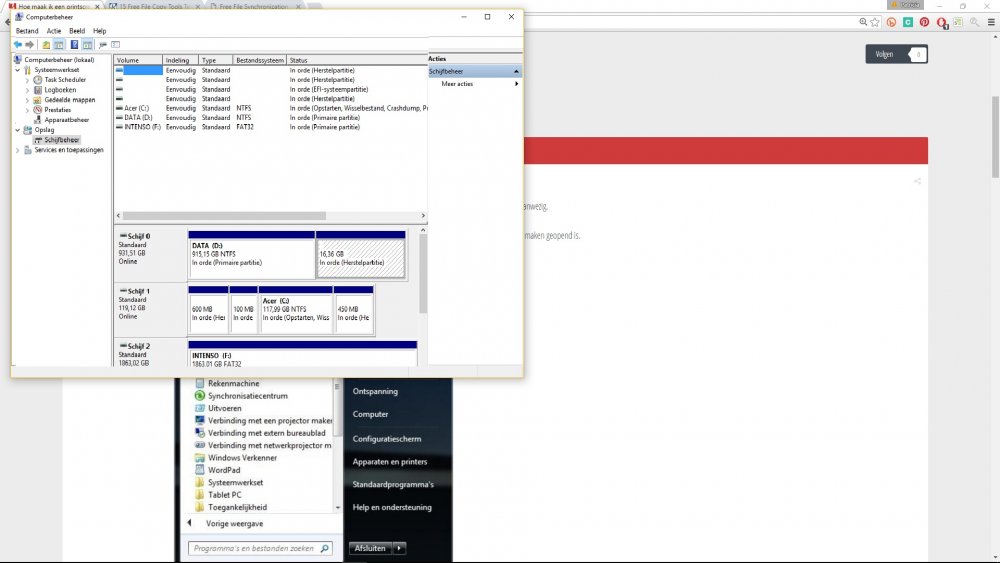Click Meer acties in Actions pane

tap(457, 84)
